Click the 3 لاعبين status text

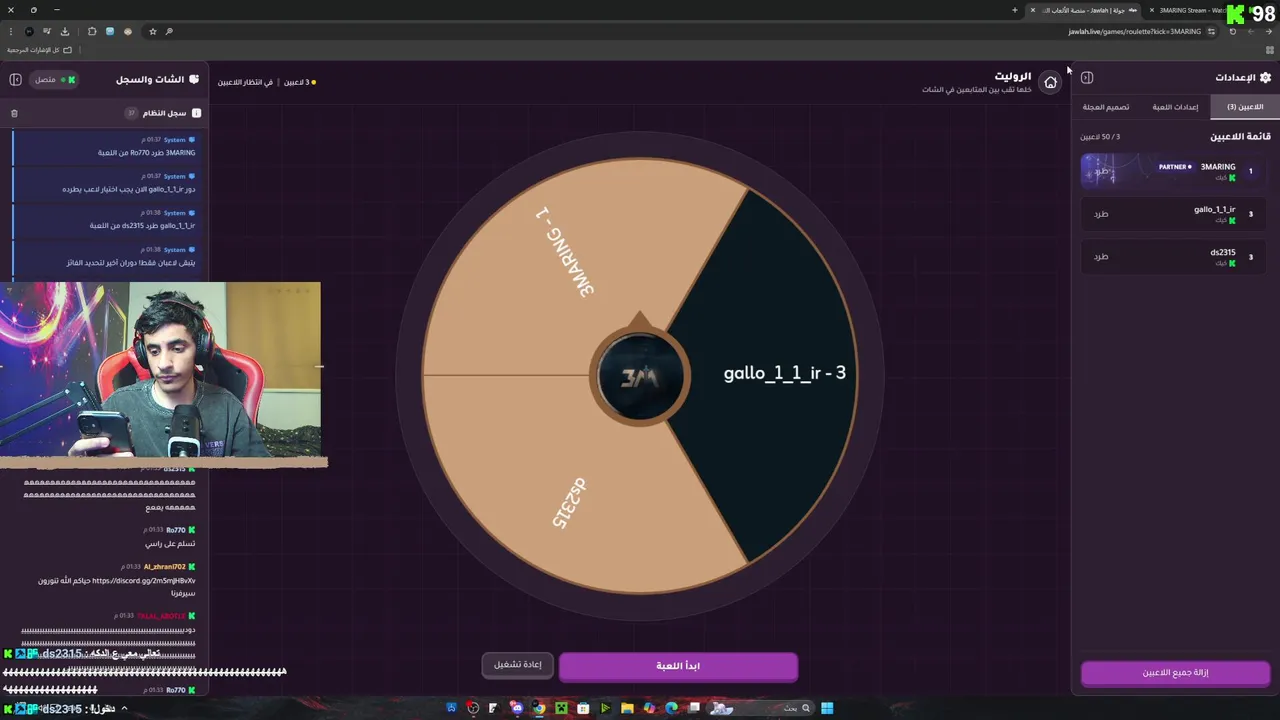coord(296,82)
